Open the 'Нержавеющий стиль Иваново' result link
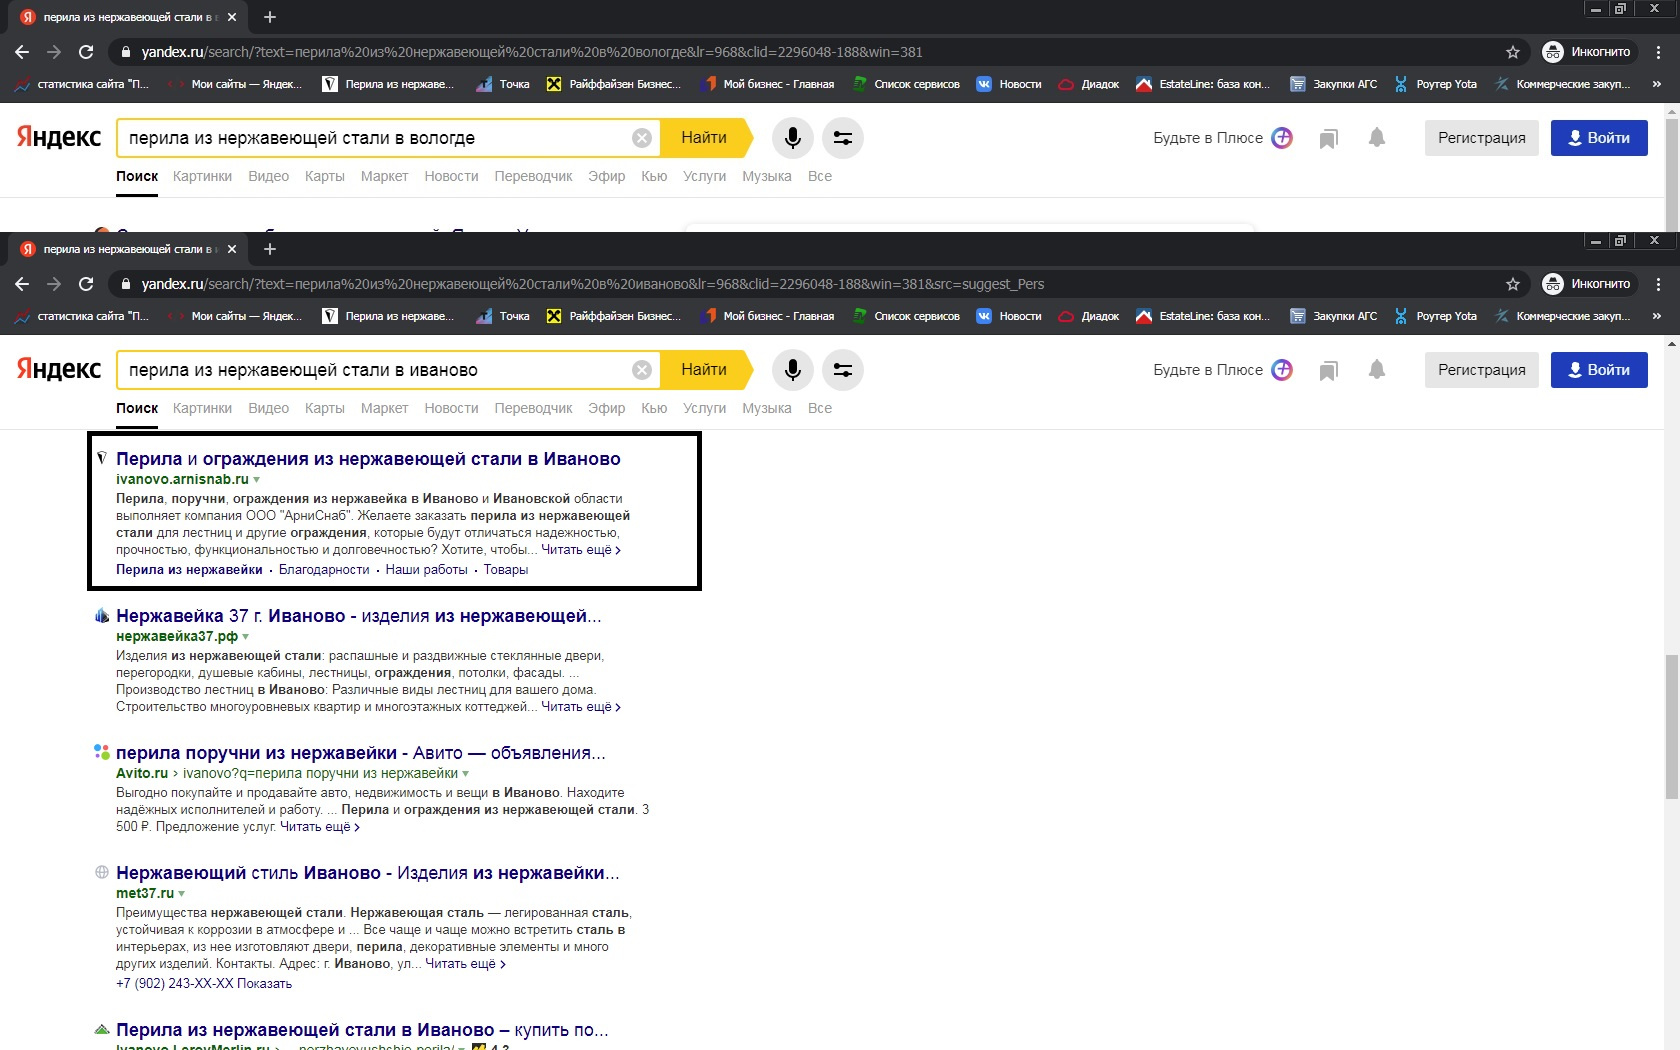1680x1050 pixels. [x=368, y=873]
